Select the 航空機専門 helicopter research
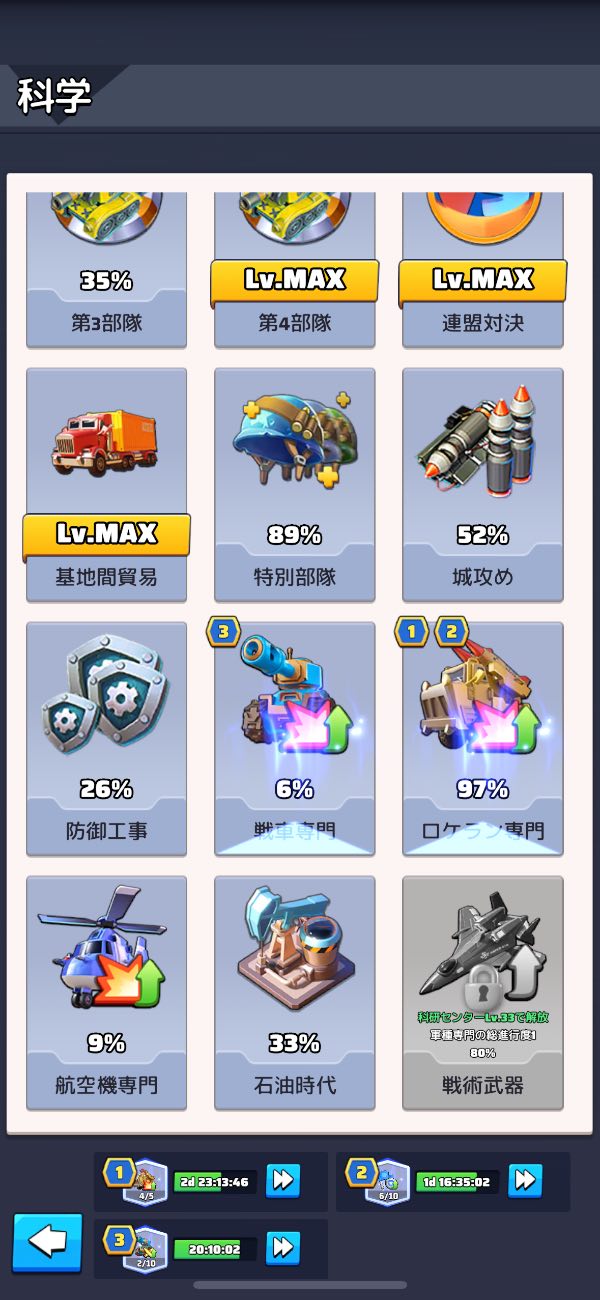This screenshot has height=1300, width=600. point(107,993)
